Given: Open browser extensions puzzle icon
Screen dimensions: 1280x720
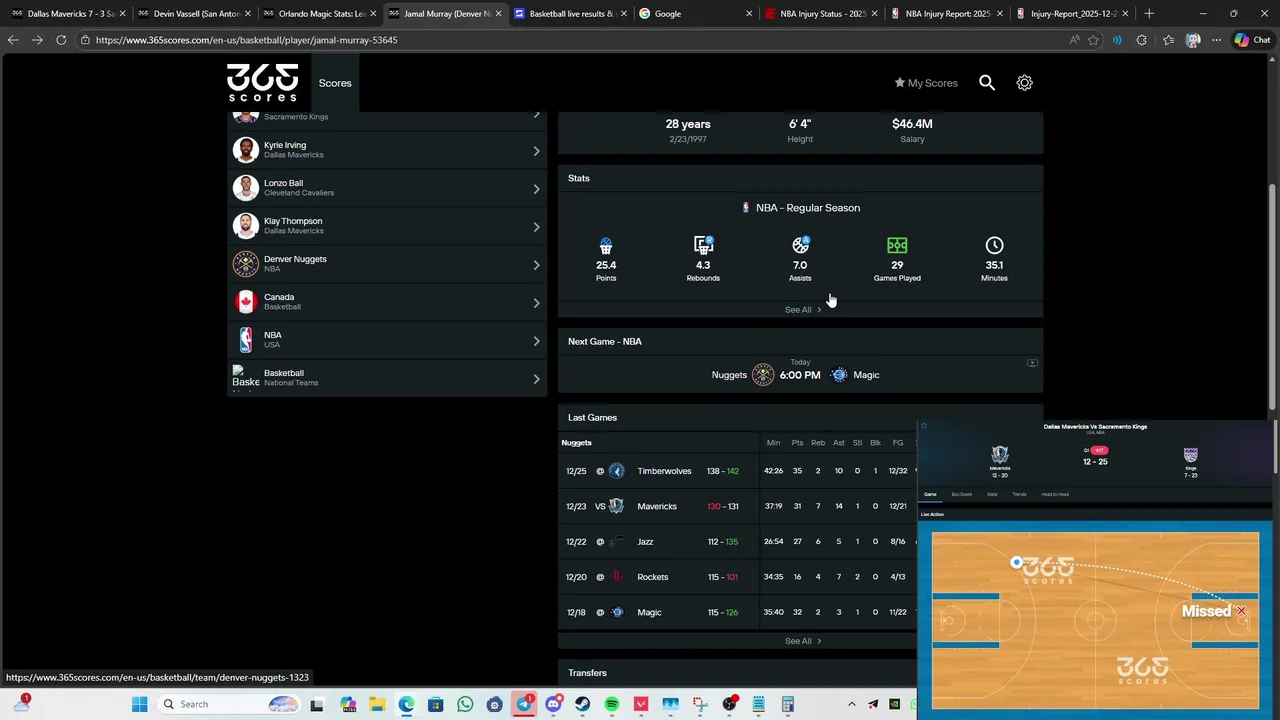Looking at the screenshot, I should [x=1142, y=40].
